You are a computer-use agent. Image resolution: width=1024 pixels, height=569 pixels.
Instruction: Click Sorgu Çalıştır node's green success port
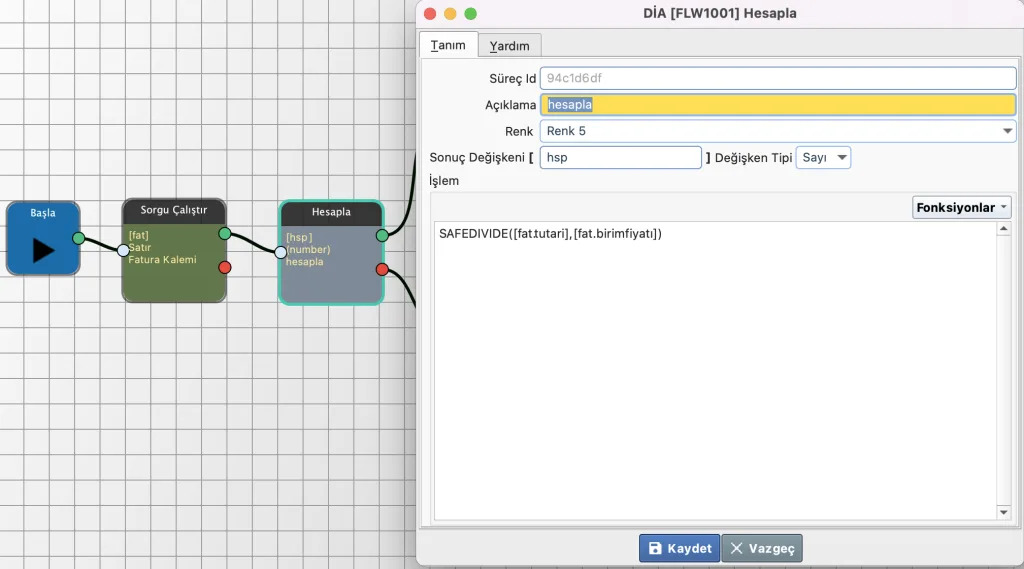coord(224,233)
